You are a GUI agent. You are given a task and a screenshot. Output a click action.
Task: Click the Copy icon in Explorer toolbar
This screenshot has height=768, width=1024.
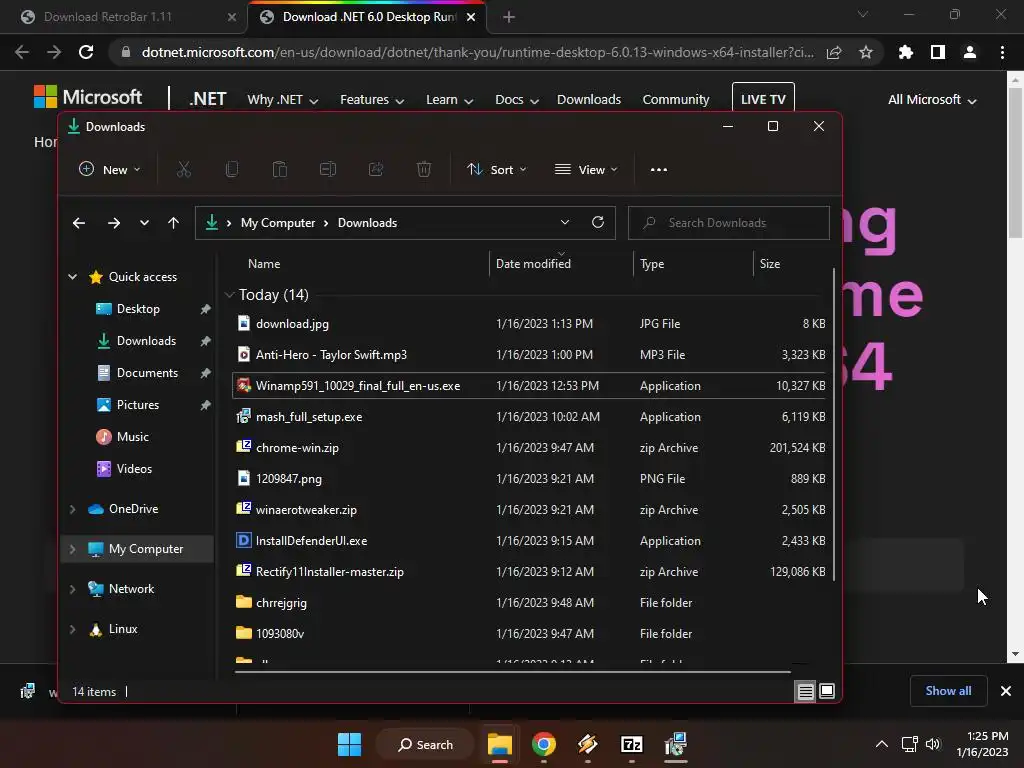[x=232, y=170]
